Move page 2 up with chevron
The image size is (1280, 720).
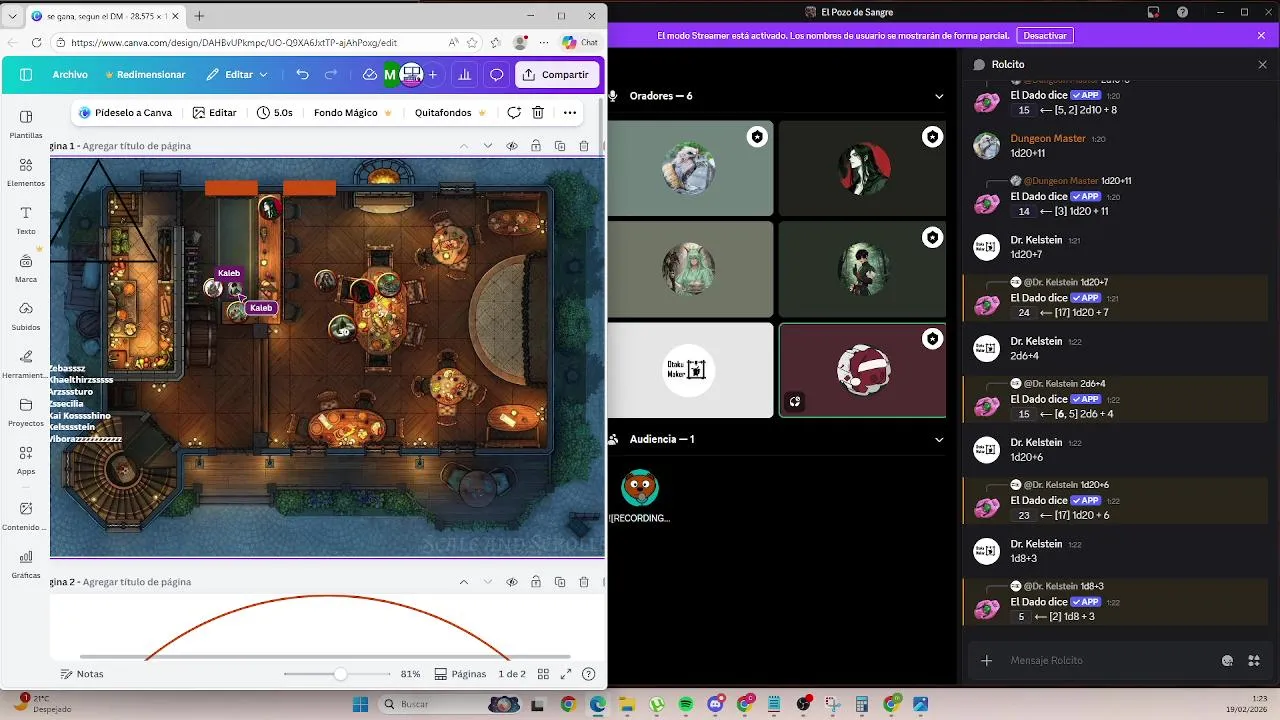[x=464, y=582]
